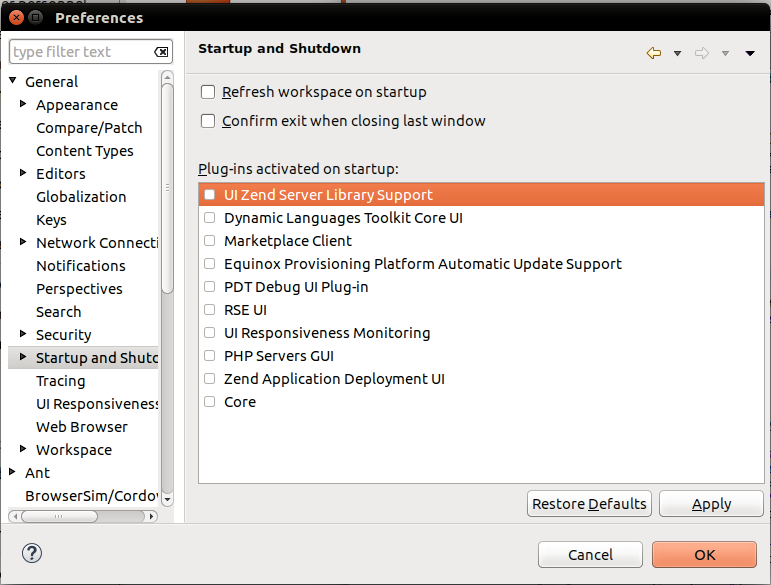Open the help question mark icon

[32, 553]
